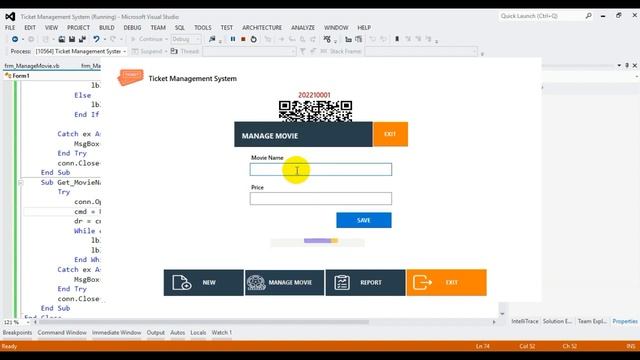Click the bookmark icon in toolbar
This screenshot has width=640, height=360.
click(397, 39)
